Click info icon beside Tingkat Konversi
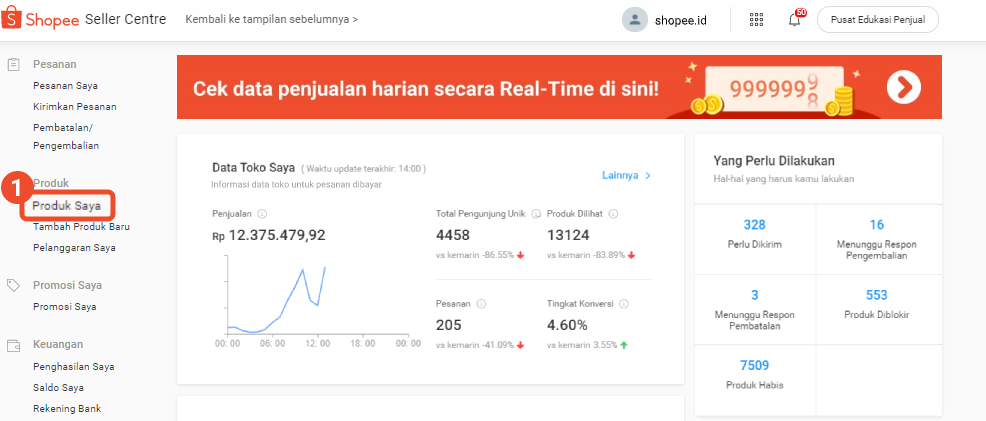The height and width of the screenshot is (421, 986). [624, 303]
